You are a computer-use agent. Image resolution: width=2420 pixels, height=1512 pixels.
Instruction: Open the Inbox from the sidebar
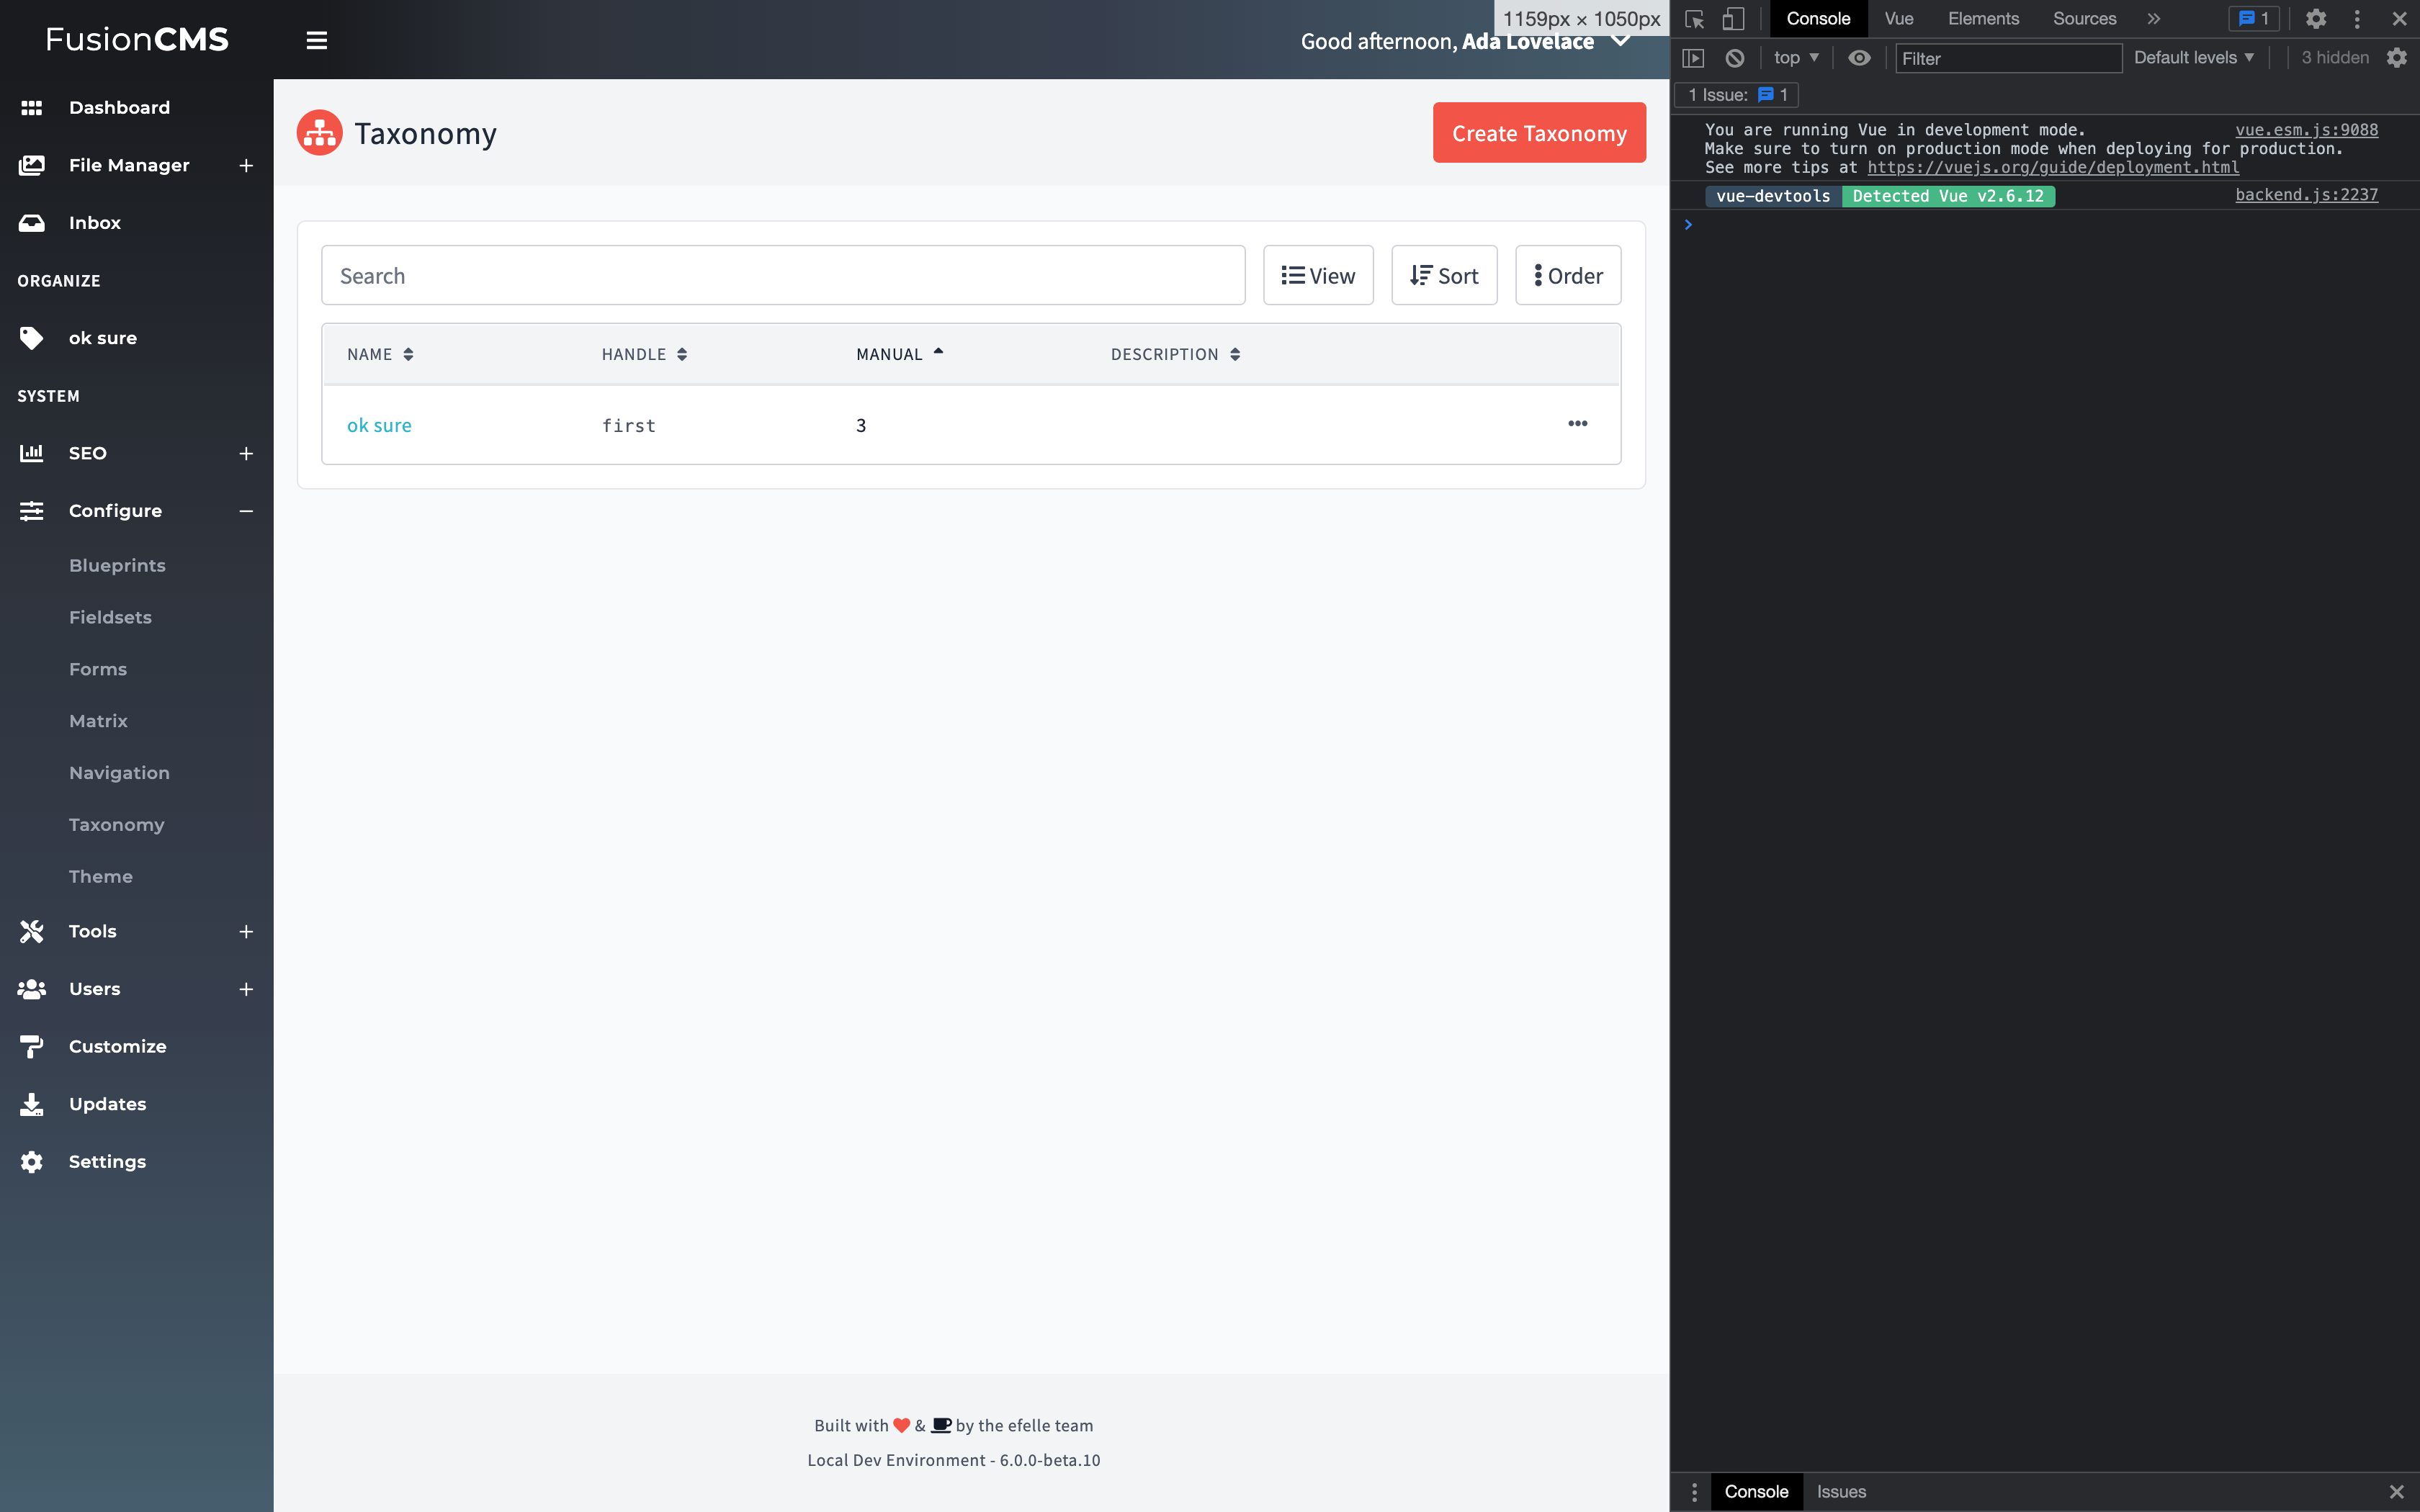coord(95,222)
